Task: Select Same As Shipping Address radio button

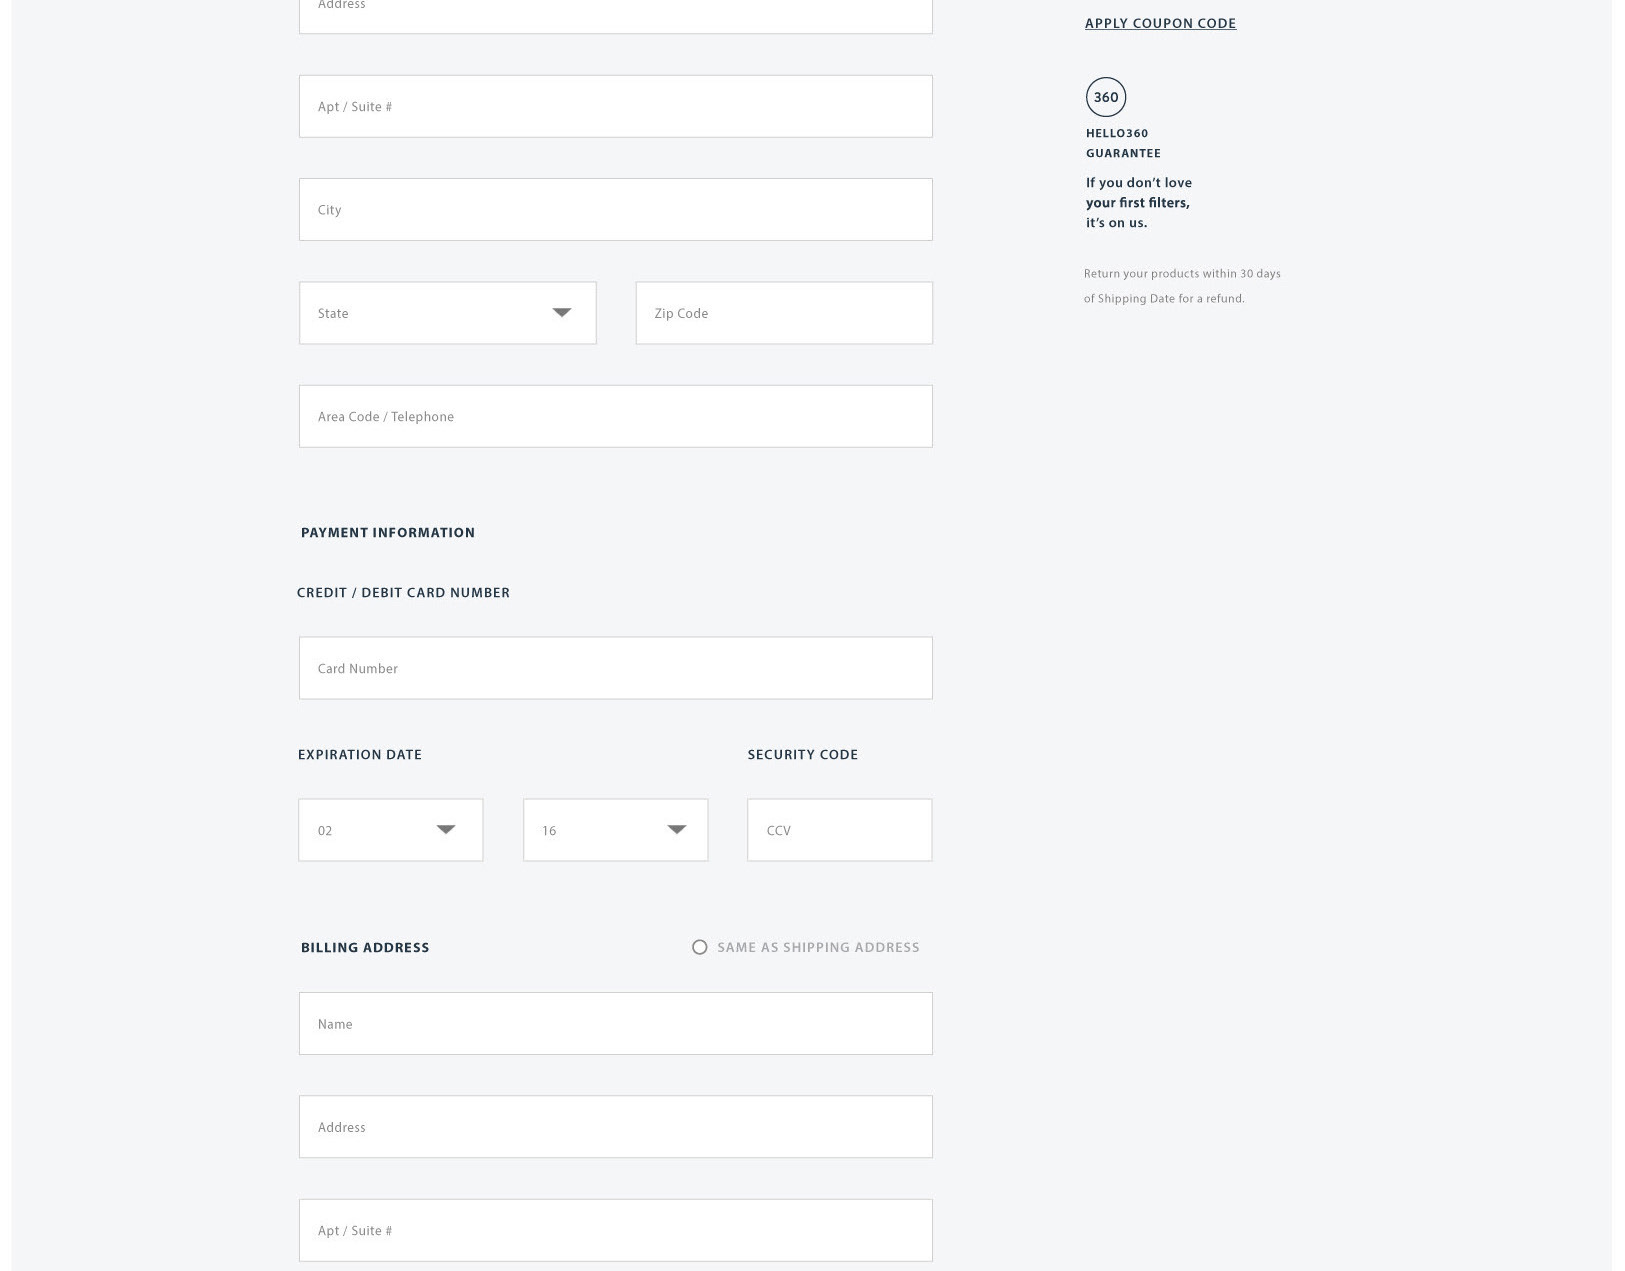Action: [x=700, y=947]
